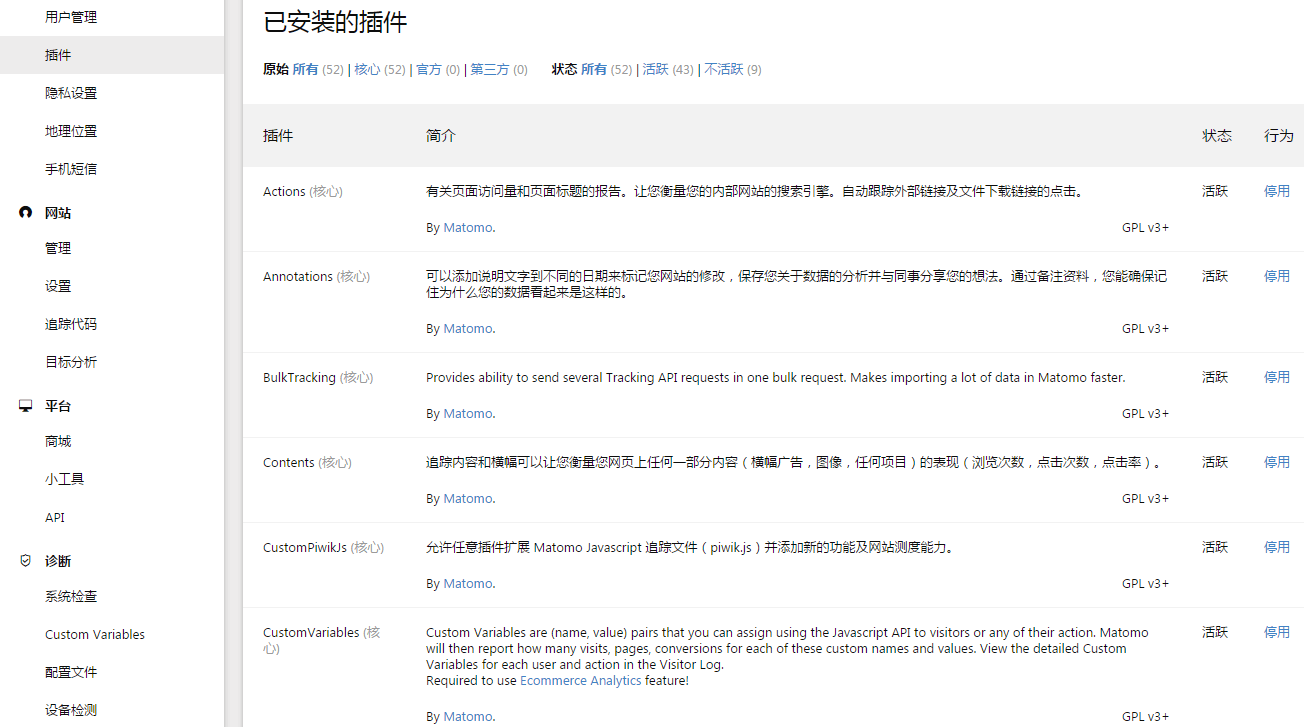Filter status by 所有 (52)
This screenshot has width=1304, height=727.
coord(607,69)
